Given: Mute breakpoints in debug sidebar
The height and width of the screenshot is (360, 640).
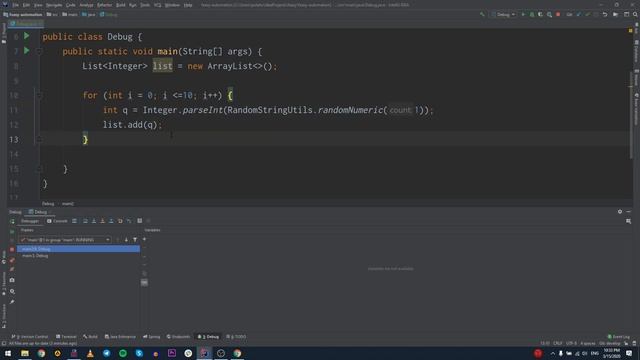Looking at the screenshot, I should 12,269.
